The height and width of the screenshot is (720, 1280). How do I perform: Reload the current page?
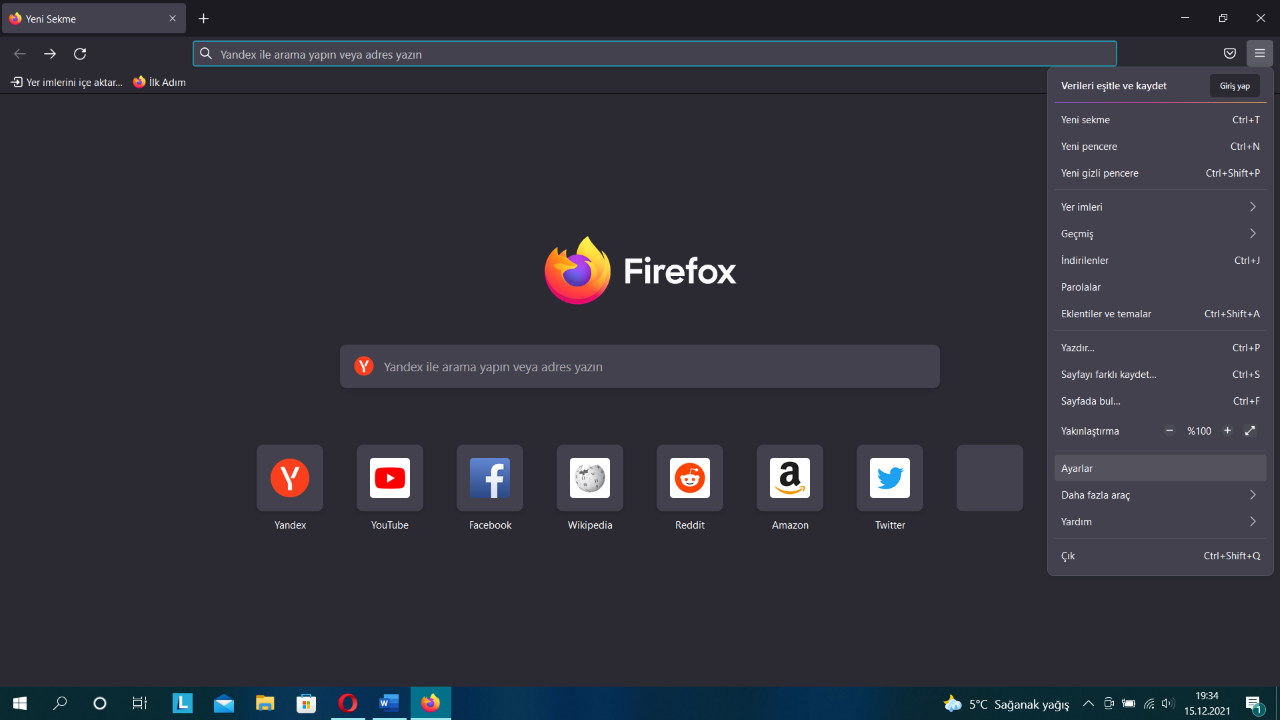coord(80,53)
